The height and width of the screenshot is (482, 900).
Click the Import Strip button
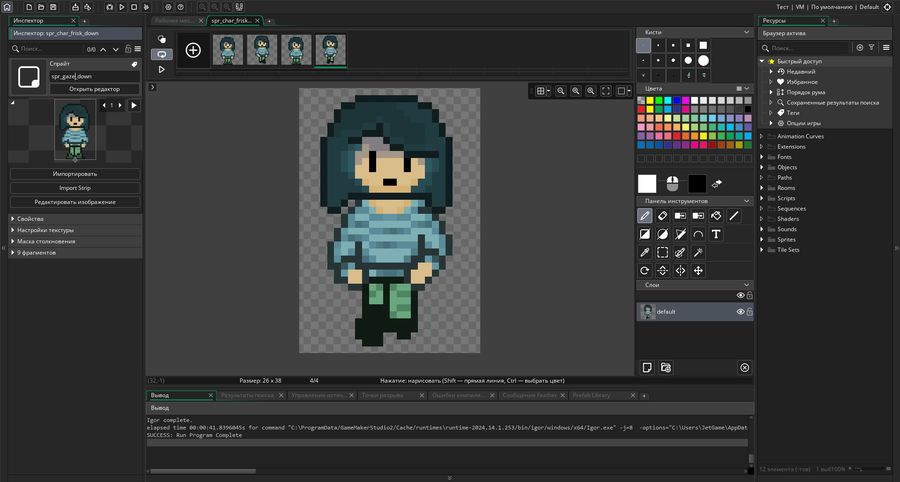pos(75,188)
